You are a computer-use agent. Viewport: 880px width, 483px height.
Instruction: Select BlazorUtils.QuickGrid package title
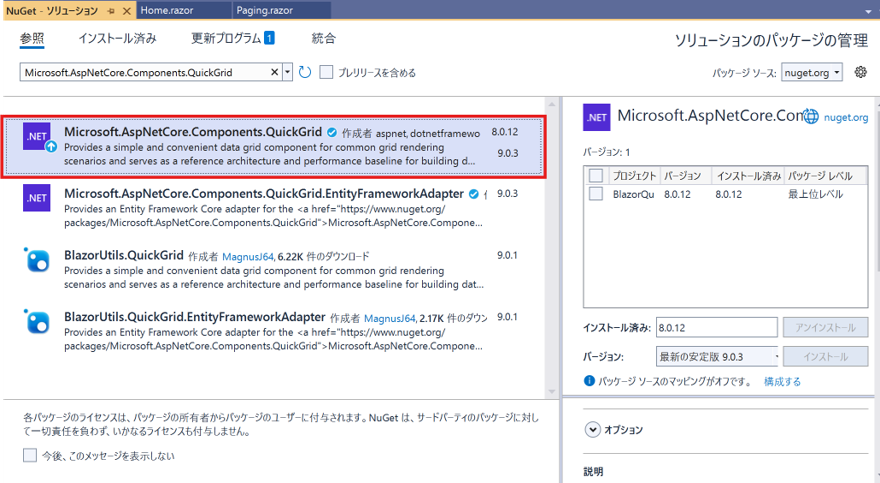123,255
